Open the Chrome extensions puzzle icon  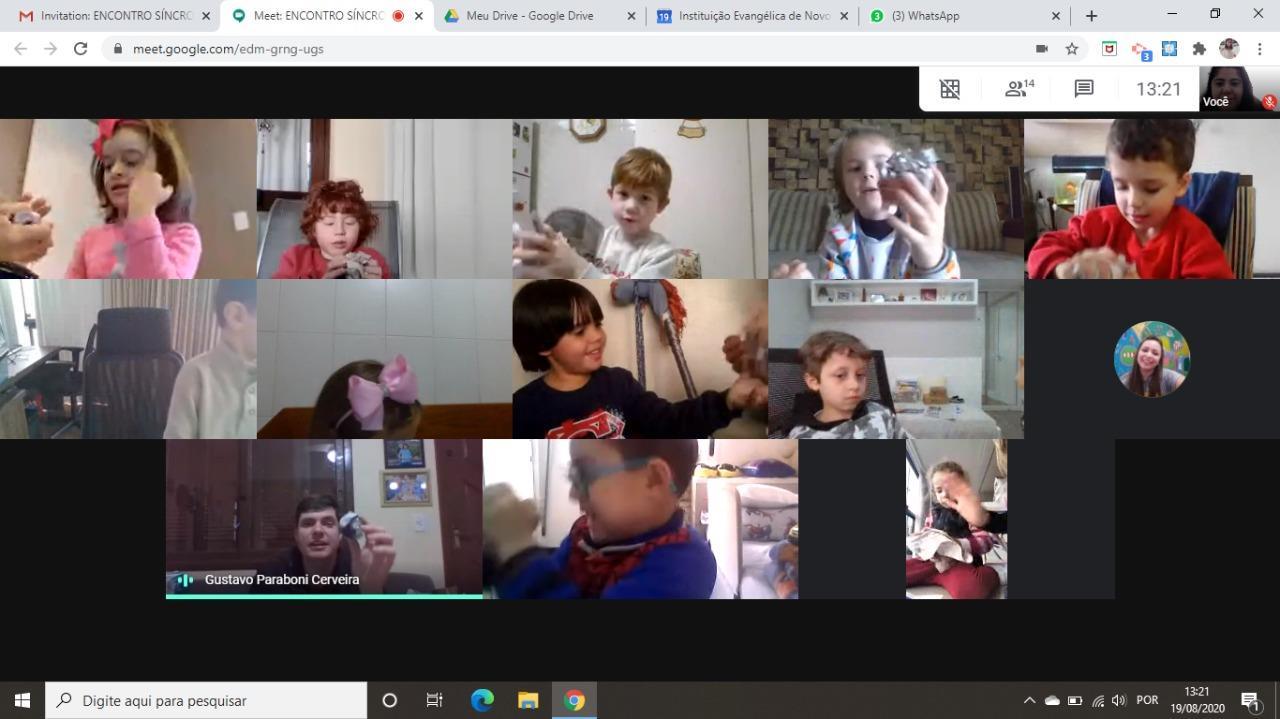tap(1200, 48)
